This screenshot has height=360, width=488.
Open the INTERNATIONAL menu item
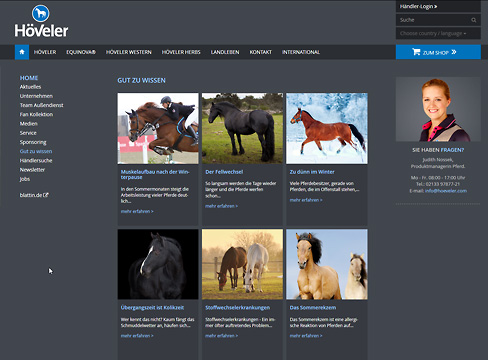pyautogui.click(x=301, y=52)
